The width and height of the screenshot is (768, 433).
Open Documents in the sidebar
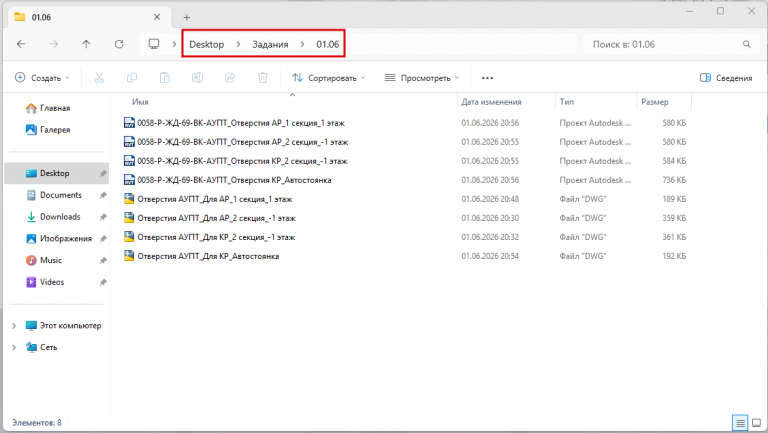pyautogui.click(x=61, y=195)
